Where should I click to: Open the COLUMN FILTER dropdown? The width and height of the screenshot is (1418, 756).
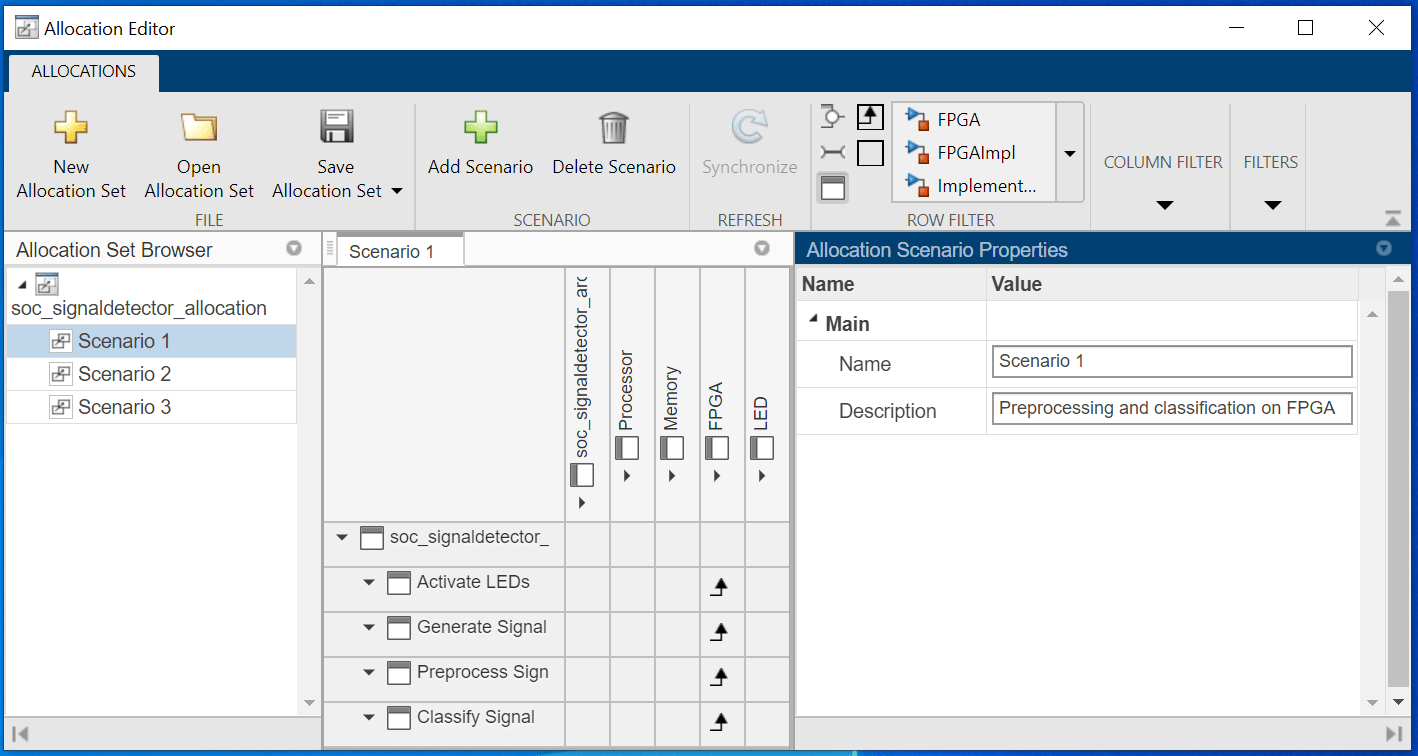click(x=1163, y=205)
